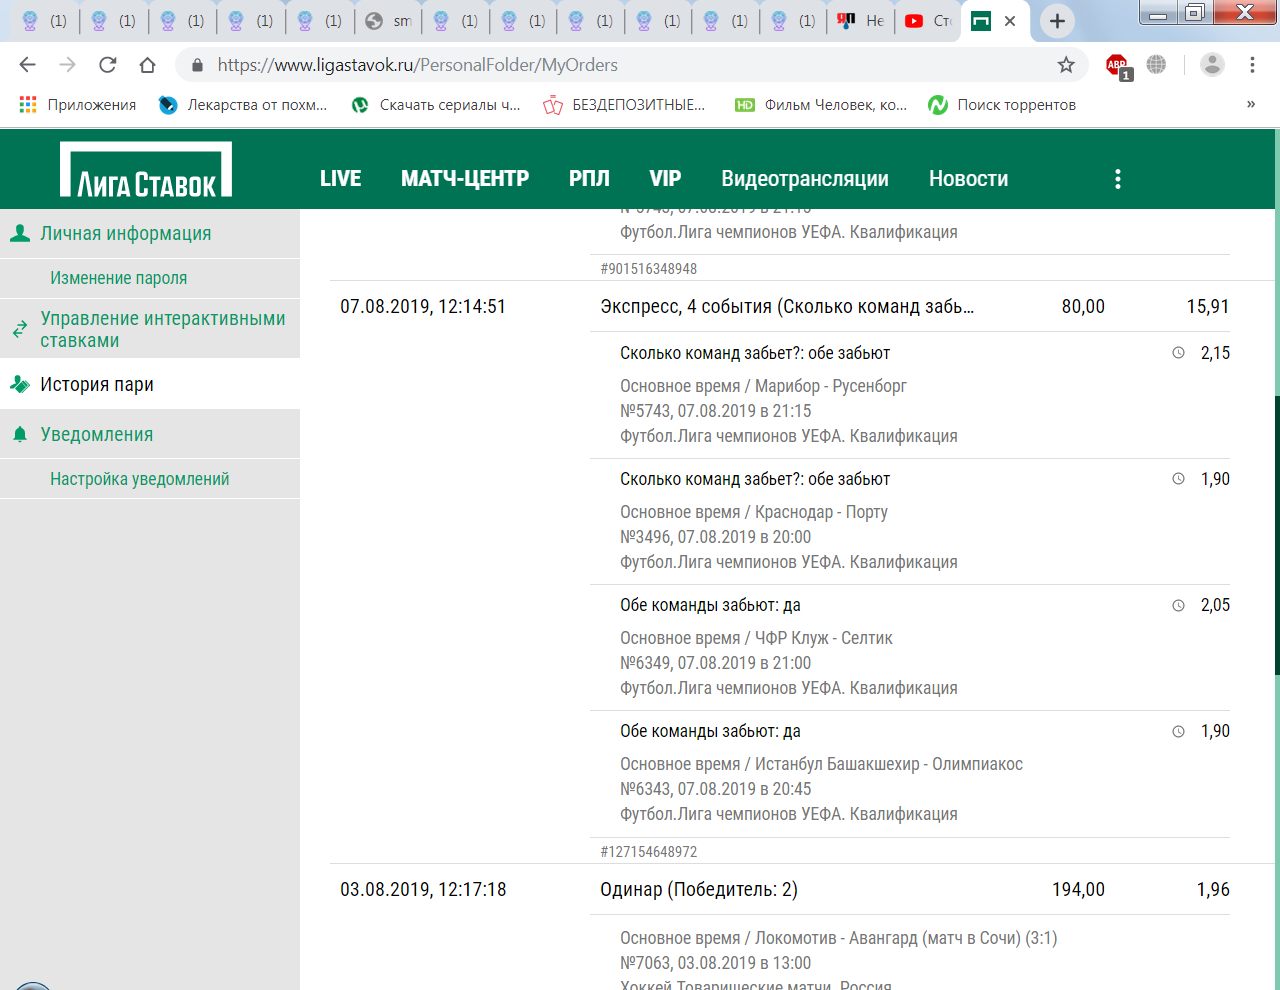Click clock icon next to 2,15 odds
Viewport: 1280px width, 990px height.
[x=1178, y=353]
